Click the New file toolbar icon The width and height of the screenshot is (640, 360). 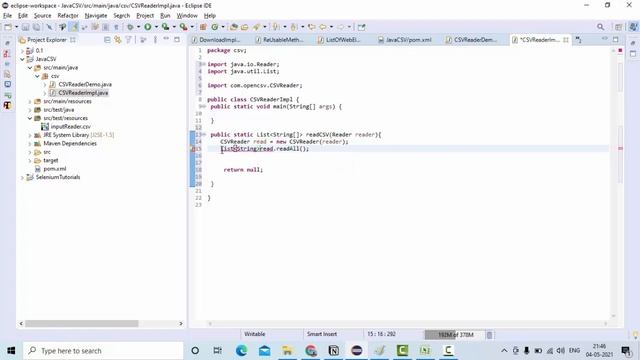8,27
